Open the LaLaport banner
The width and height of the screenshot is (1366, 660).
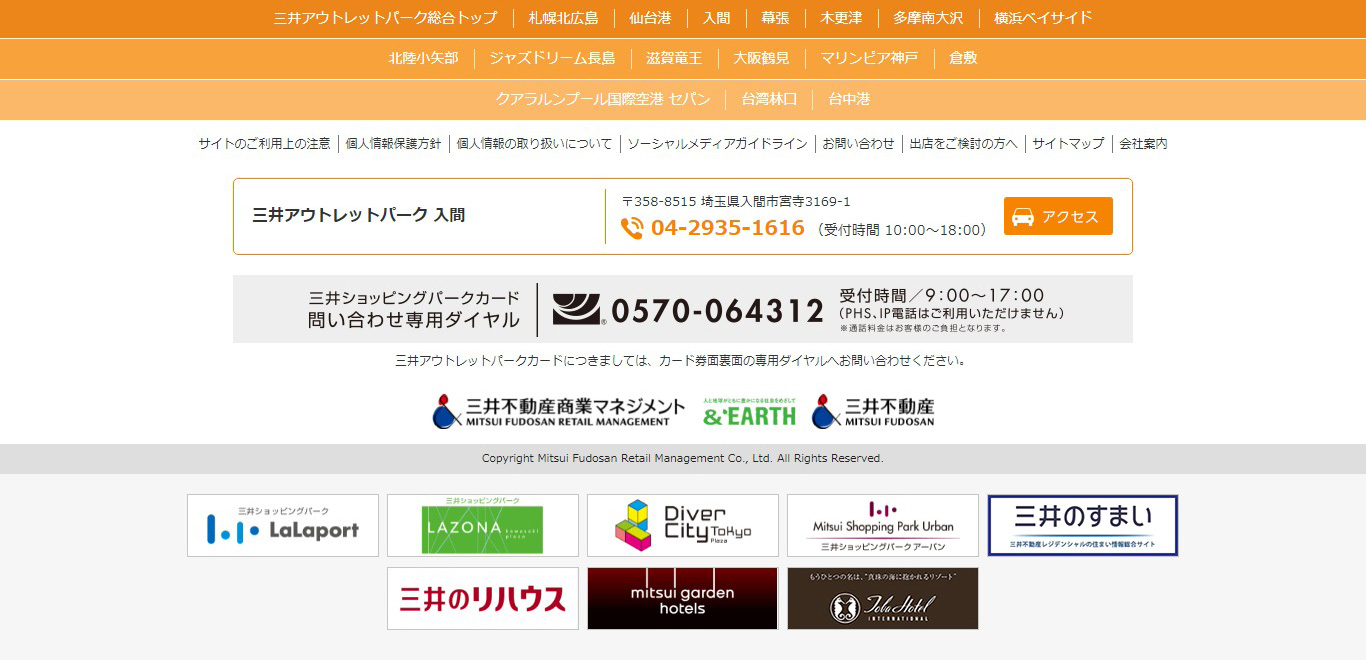tap(283, 525)
